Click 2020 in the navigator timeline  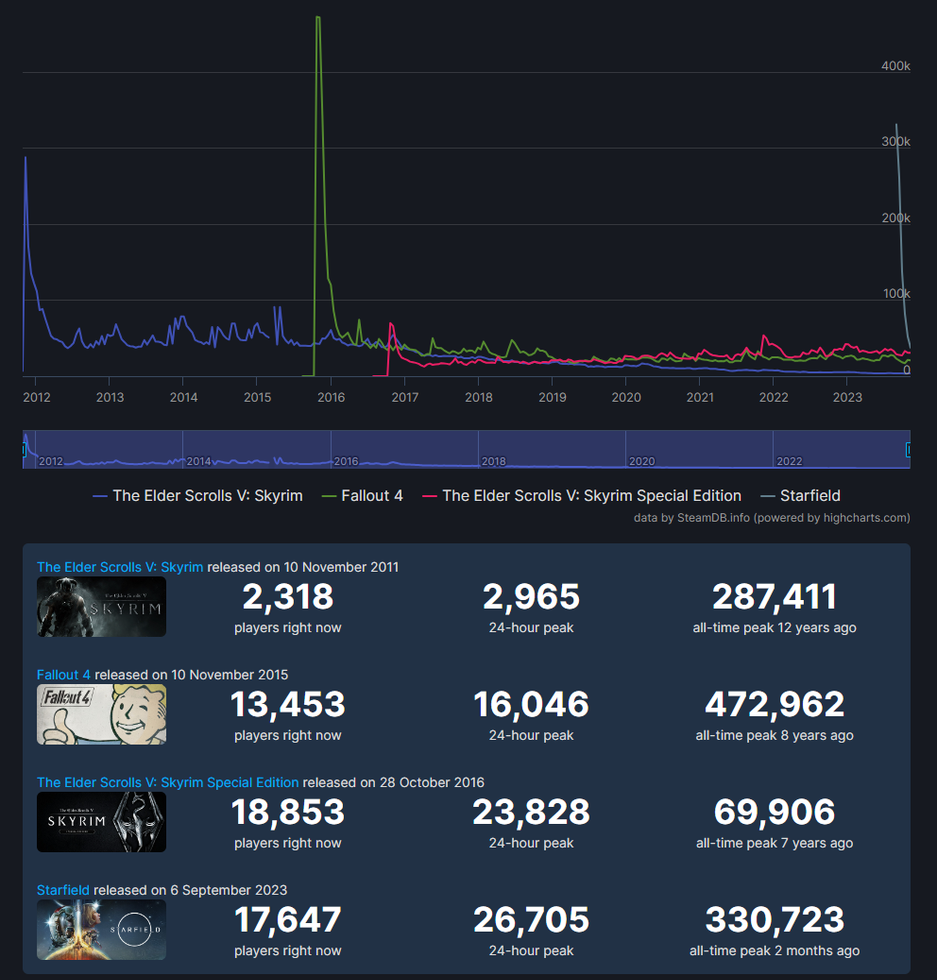[641, 461]
